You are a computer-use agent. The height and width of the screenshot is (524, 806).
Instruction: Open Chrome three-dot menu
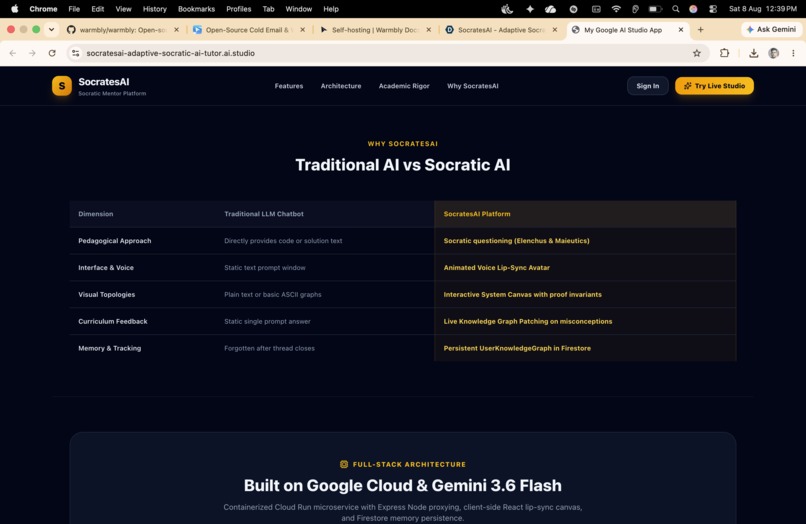tap(793, 53)
